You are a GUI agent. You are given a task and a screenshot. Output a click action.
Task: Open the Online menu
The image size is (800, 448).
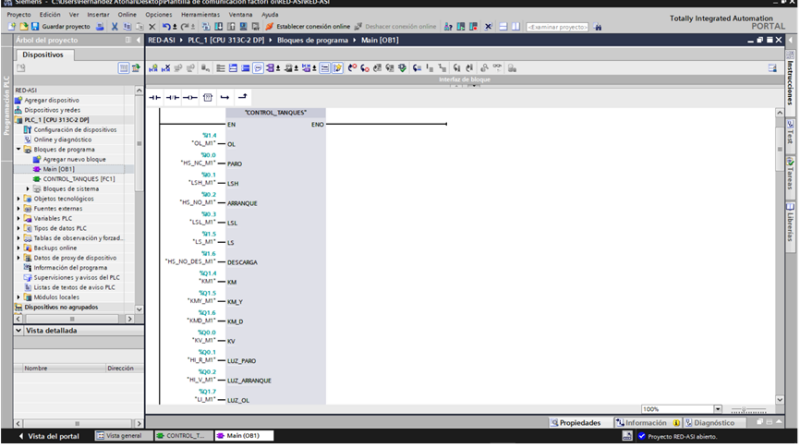127,15
